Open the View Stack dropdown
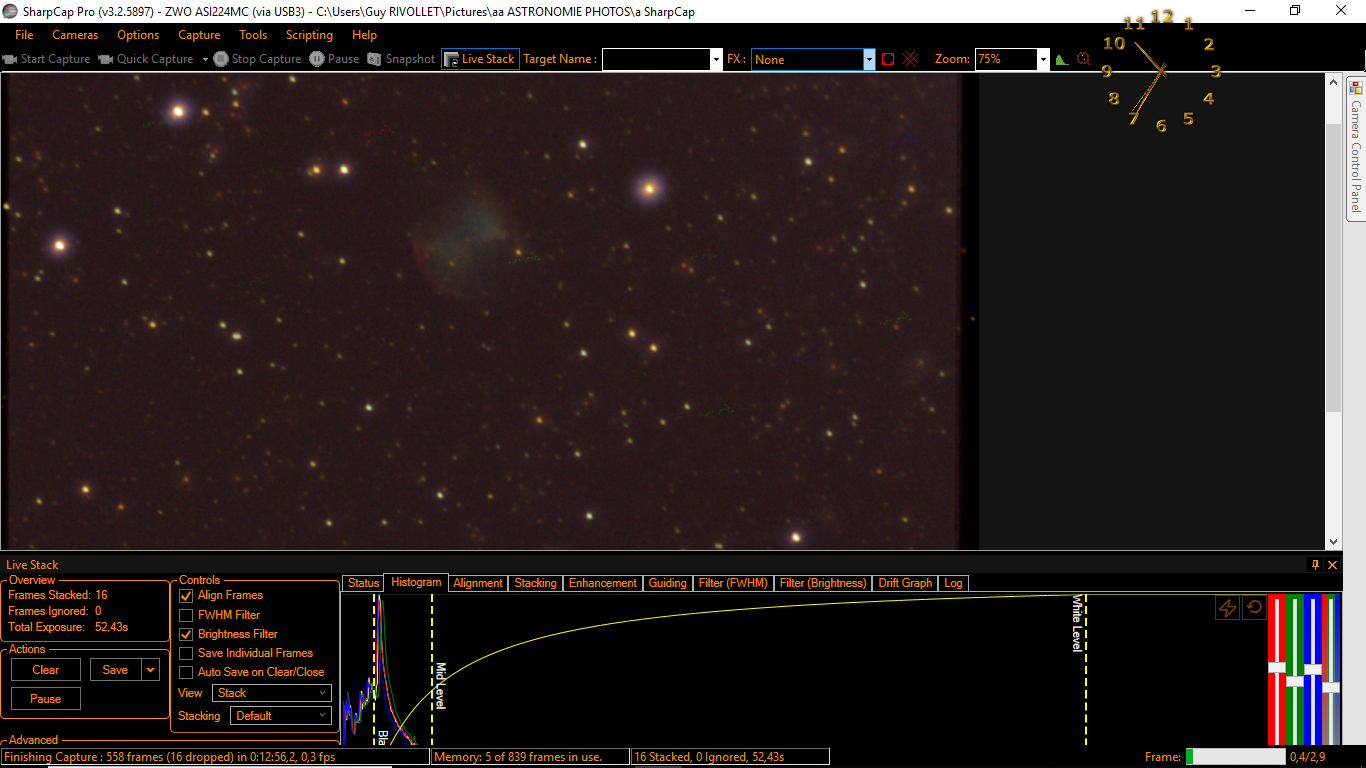The width and height of the screenshot is (1366, 768). click(271, 693)
